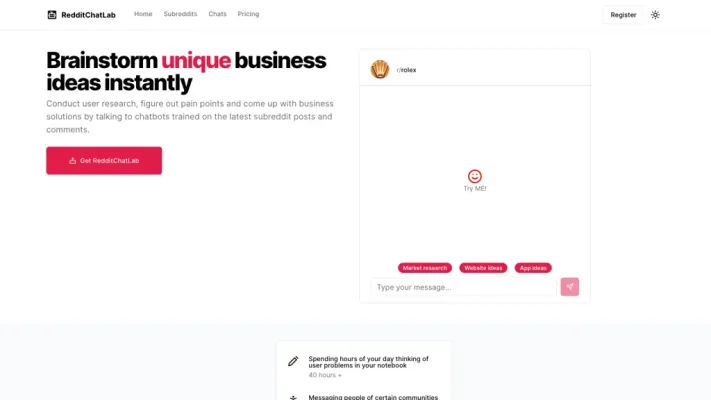Click the r/rolex chat header name

click(406, 70)
